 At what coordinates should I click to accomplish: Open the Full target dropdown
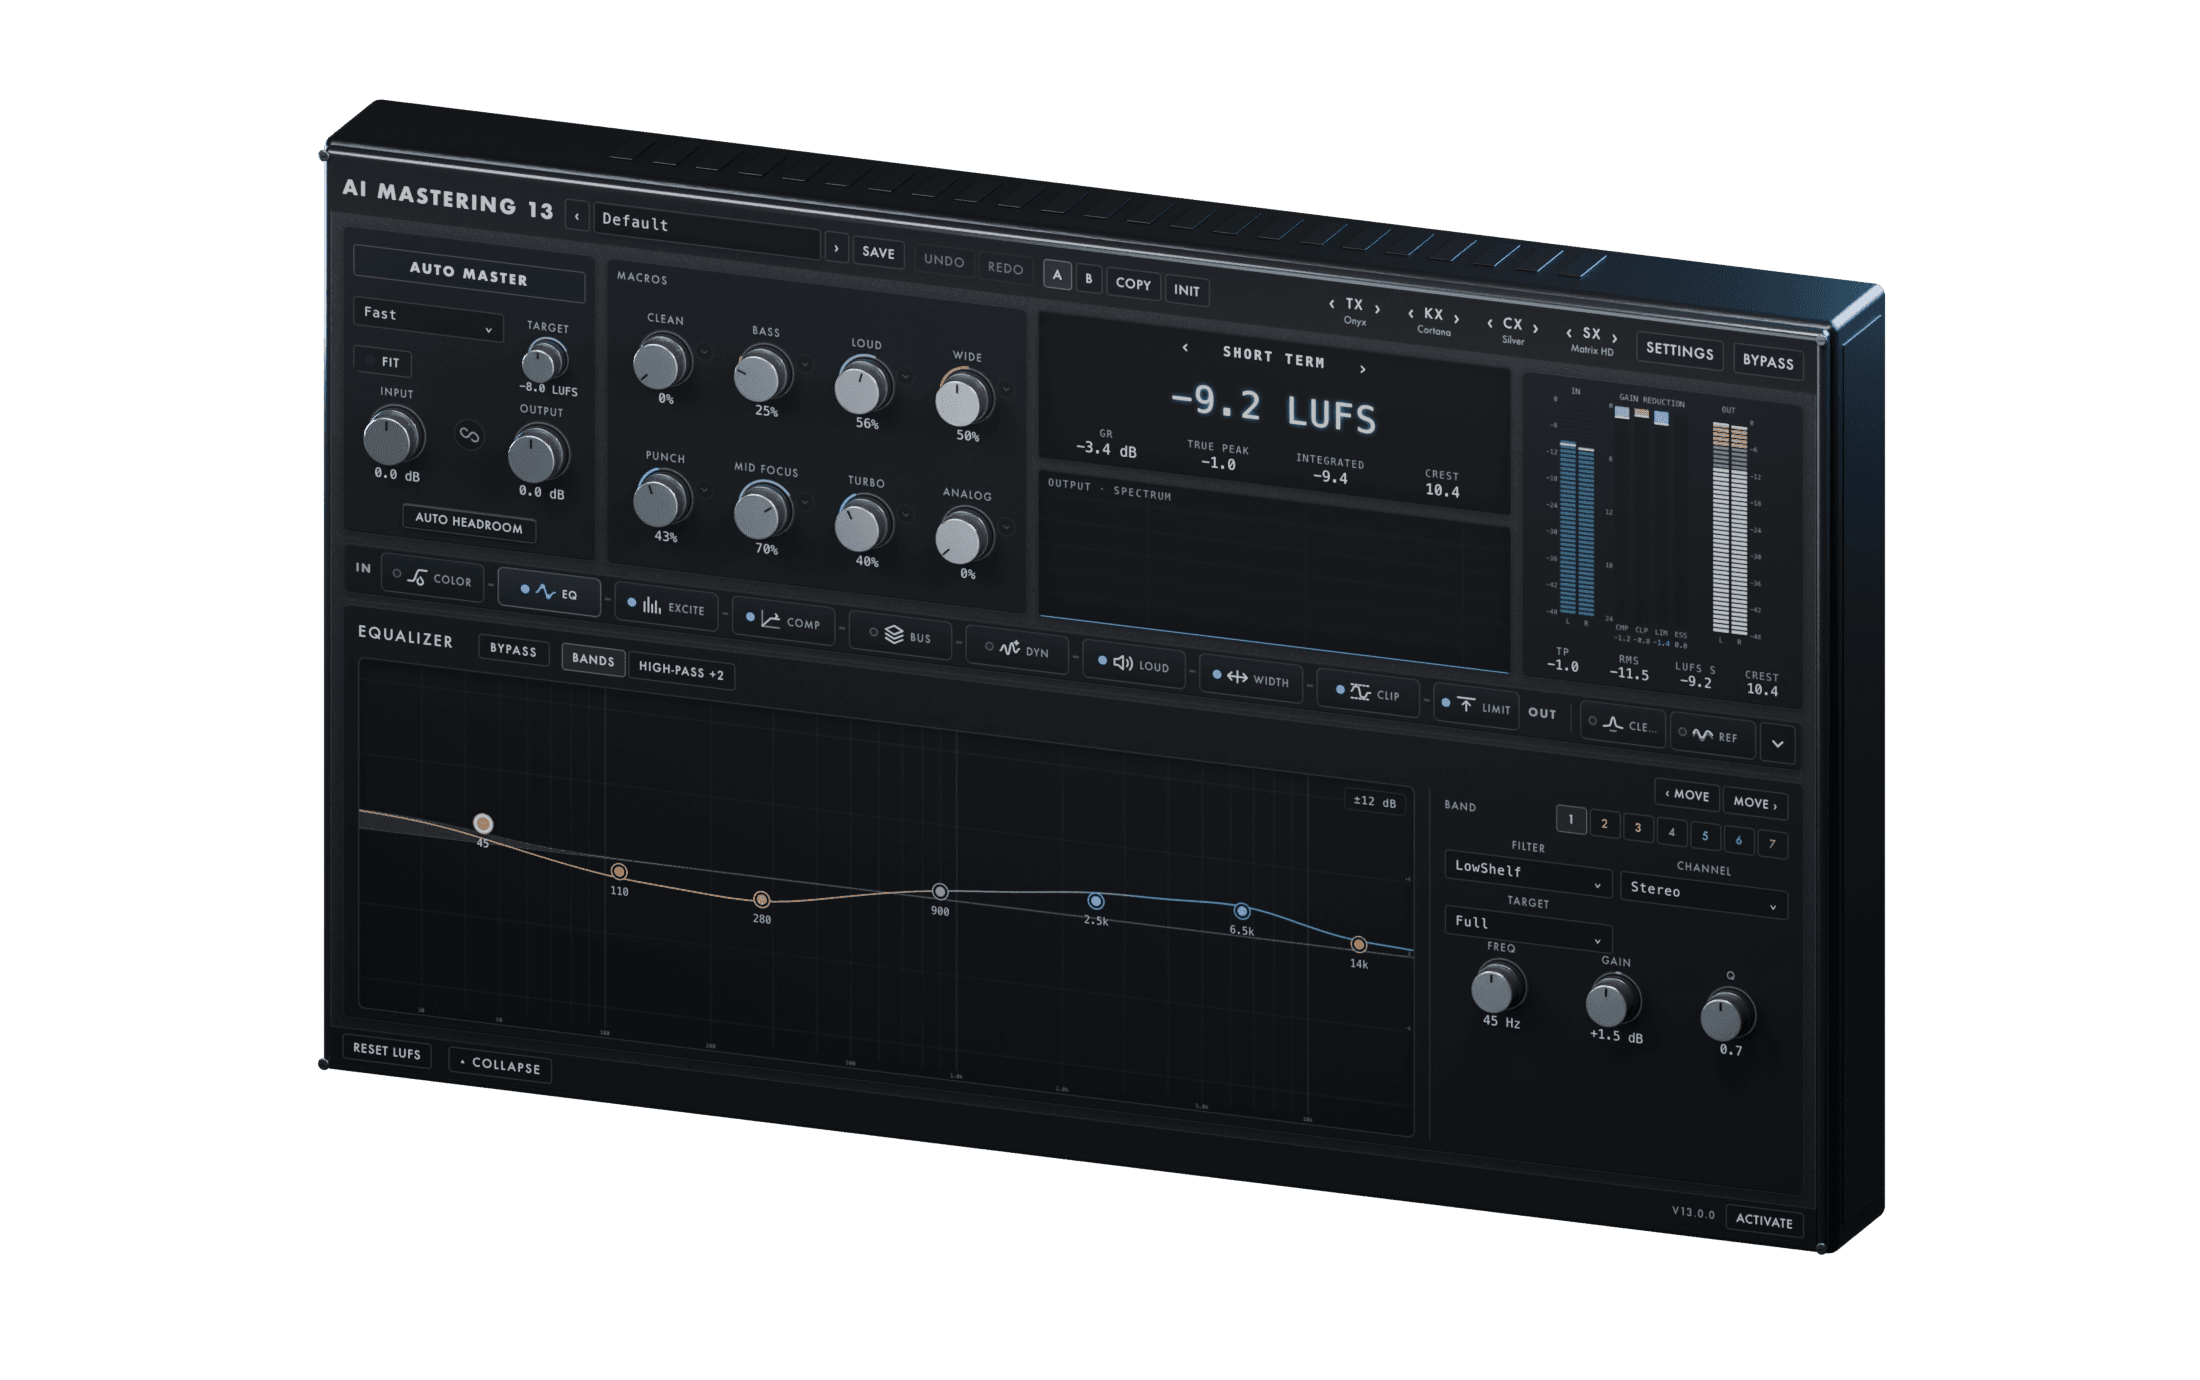(x=1526, y=928)
